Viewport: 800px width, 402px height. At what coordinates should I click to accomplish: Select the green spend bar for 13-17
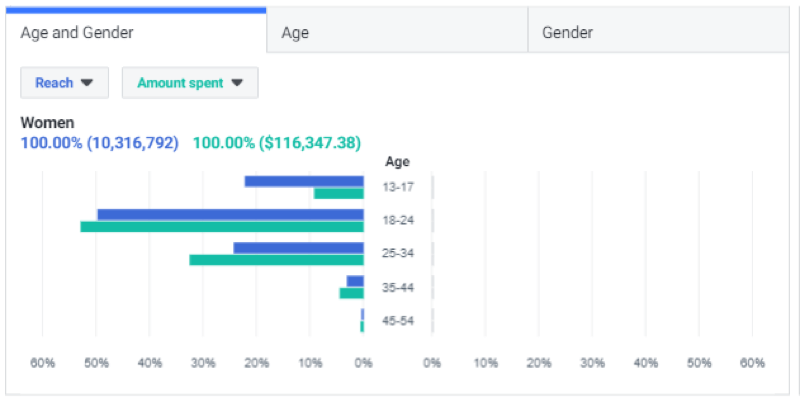(x=338, y=193)
